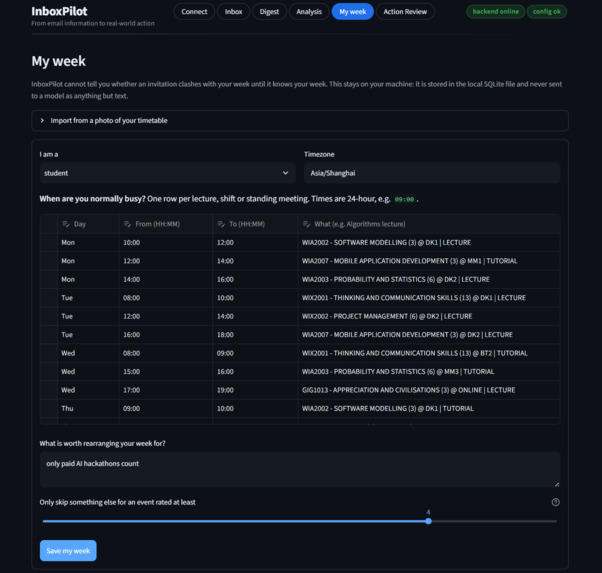Click cell 'GIG1013 - APPRECIATION AND CIVILISATIONS (3) @ ONLINE | LECTURE'
This screenshot has width=602, height=573.
click(x=429, y=390)
